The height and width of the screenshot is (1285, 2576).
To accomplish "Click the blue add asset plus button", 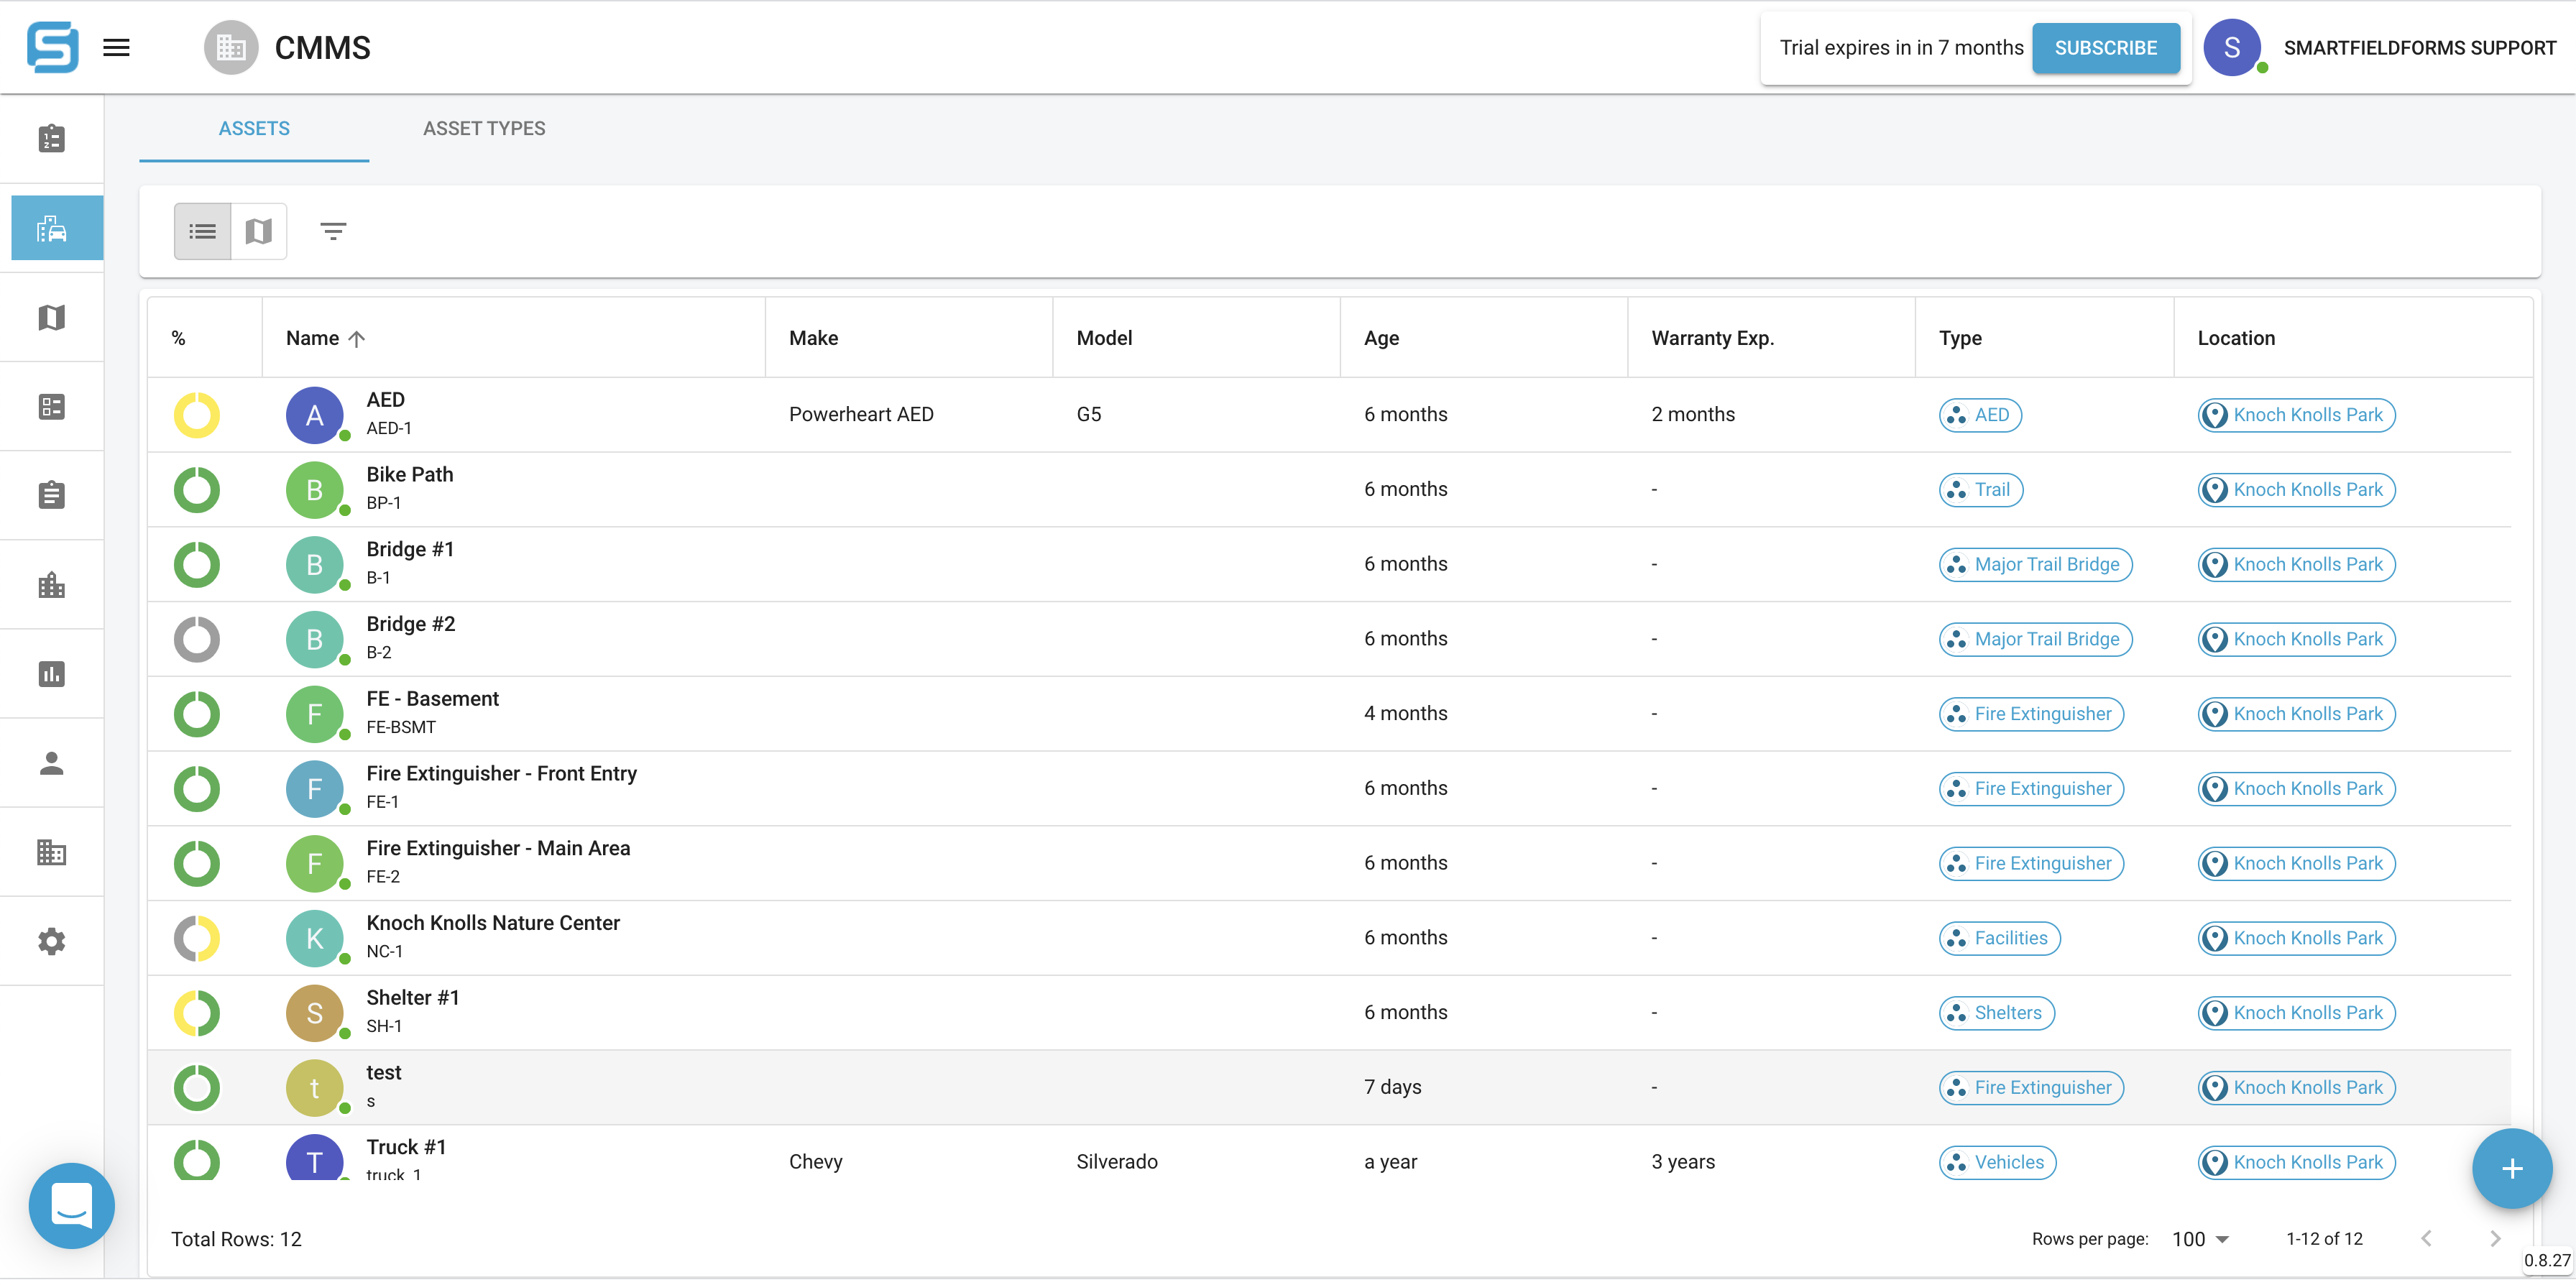I will (2511, 1168).
